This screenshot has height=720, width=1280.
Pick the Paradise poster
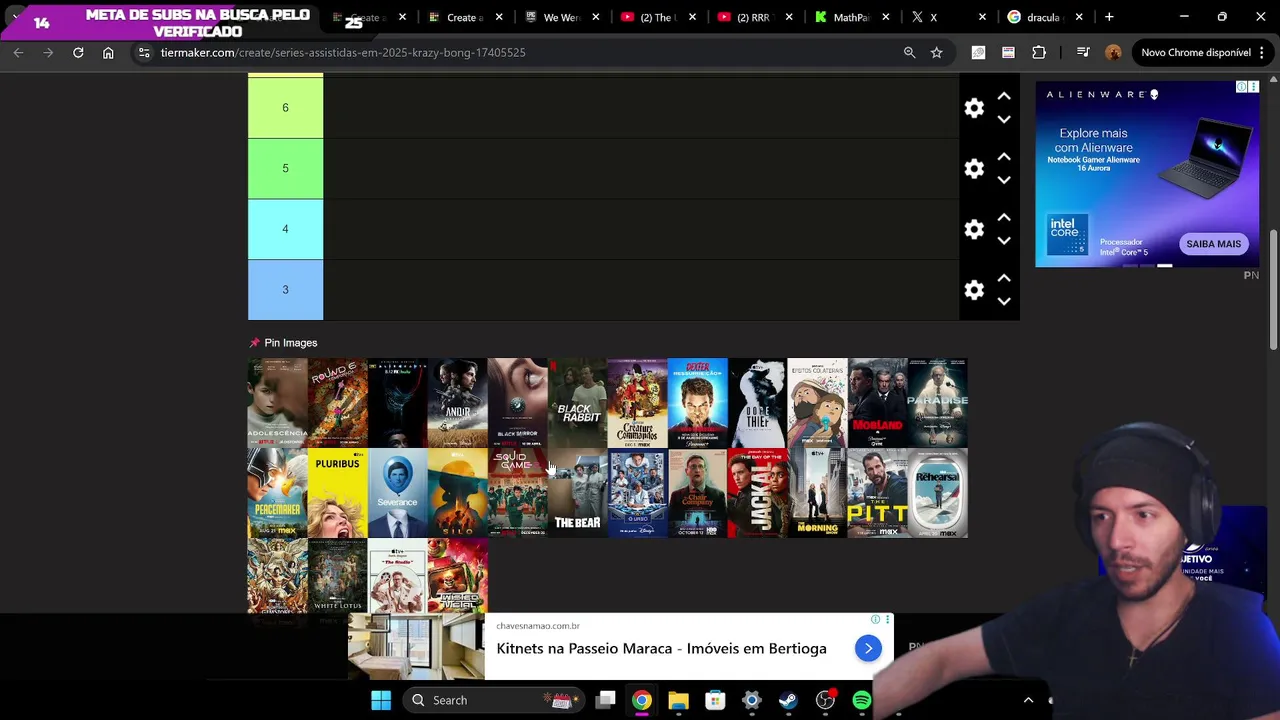pos(938,403)
